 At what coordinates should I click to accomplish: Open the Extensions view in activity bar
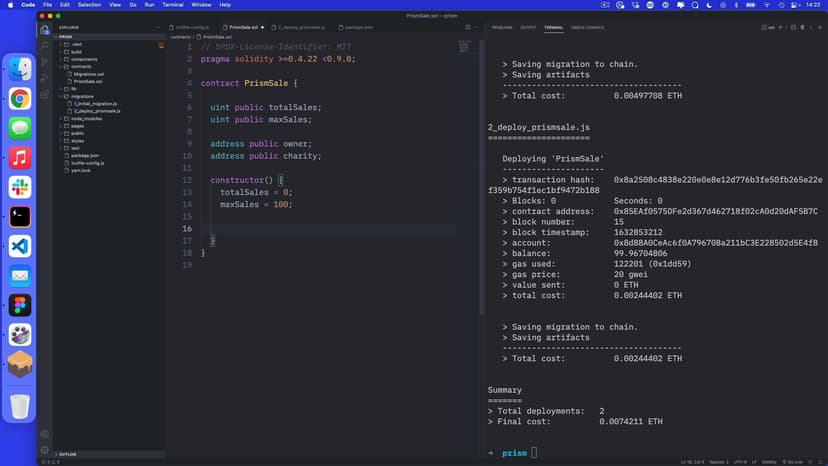point(45,94)
